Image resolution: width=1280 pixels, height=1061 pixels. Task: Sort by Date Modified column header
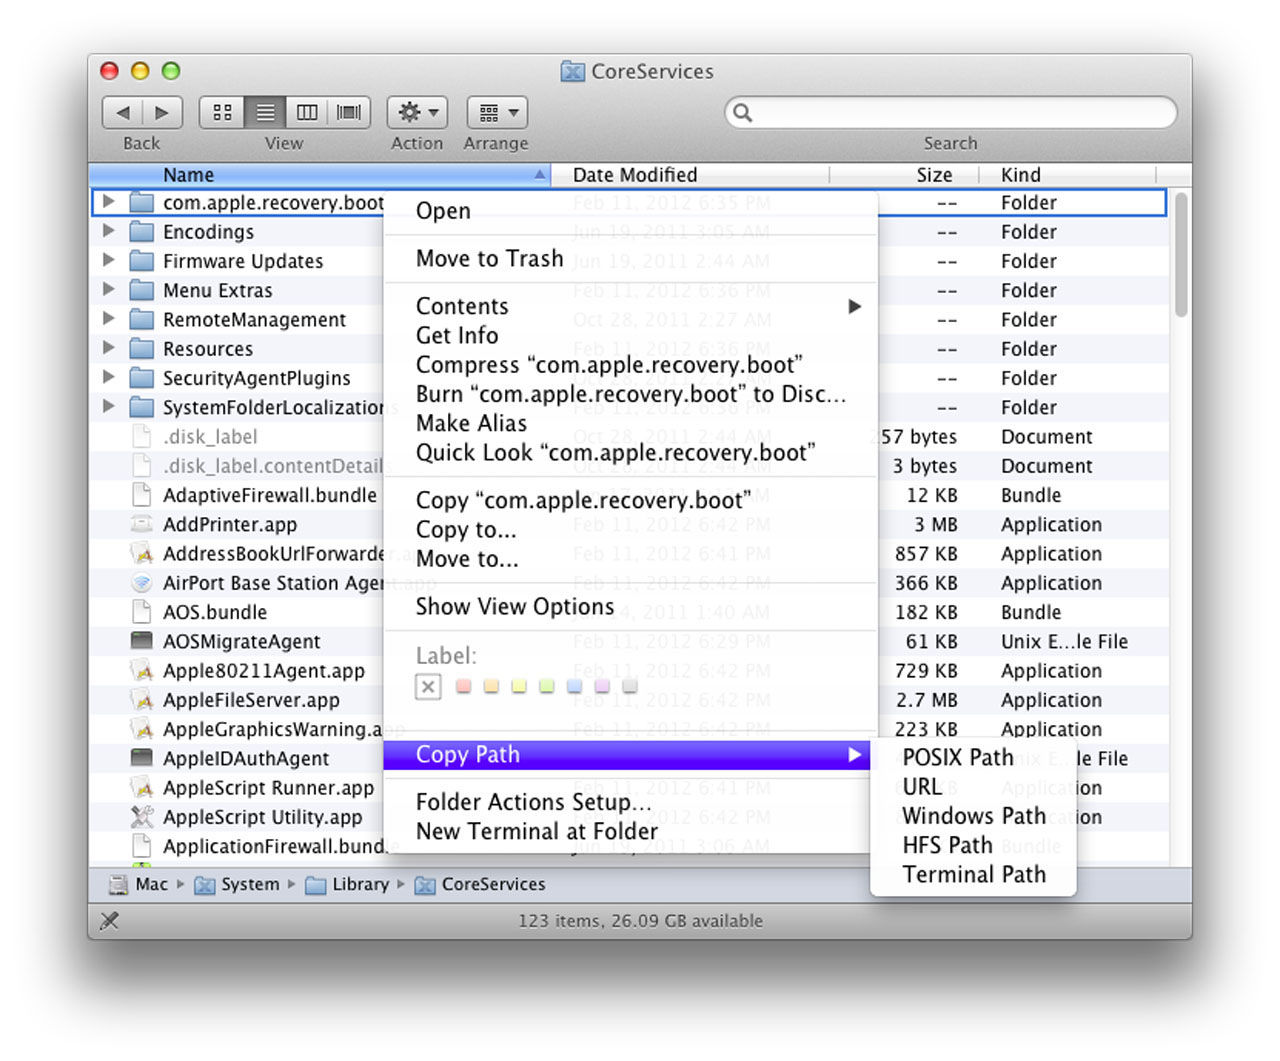pos(635,175)
